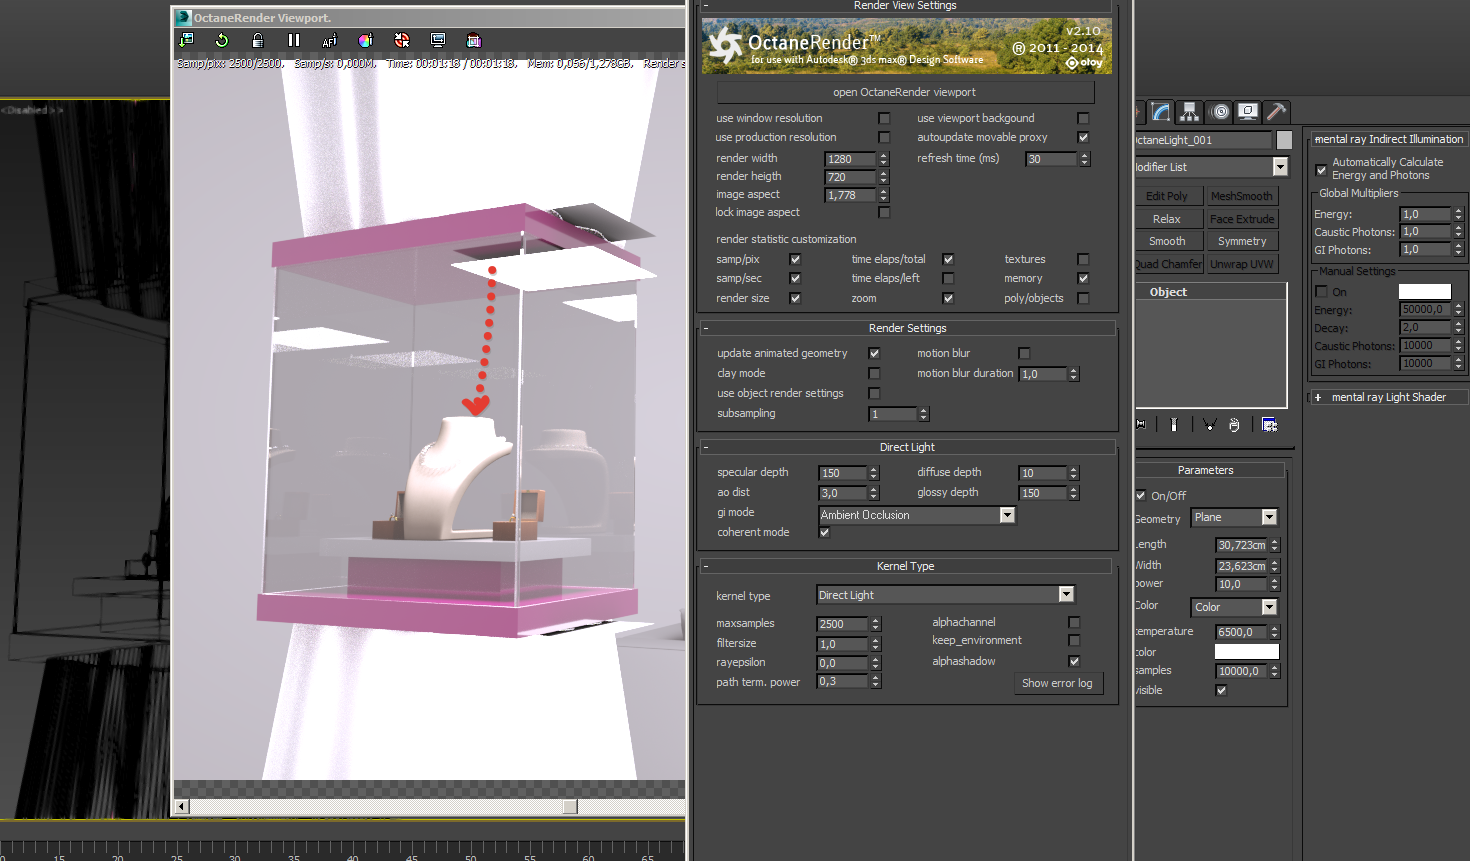Open the Modify command panel tab
The image size is (1470, 861).
(1160, 112)
